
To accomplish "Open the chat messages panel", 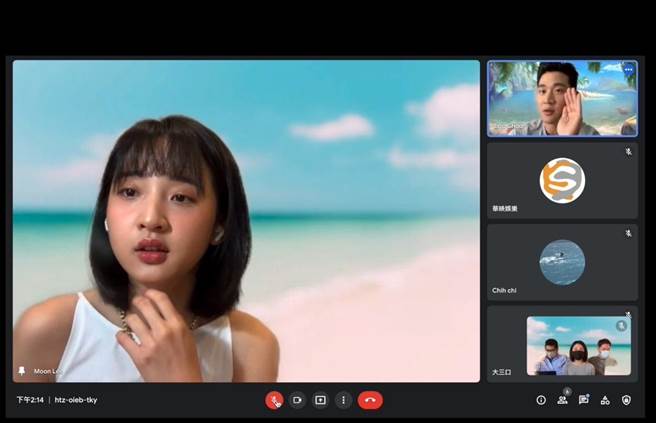I will click(584, 400).
